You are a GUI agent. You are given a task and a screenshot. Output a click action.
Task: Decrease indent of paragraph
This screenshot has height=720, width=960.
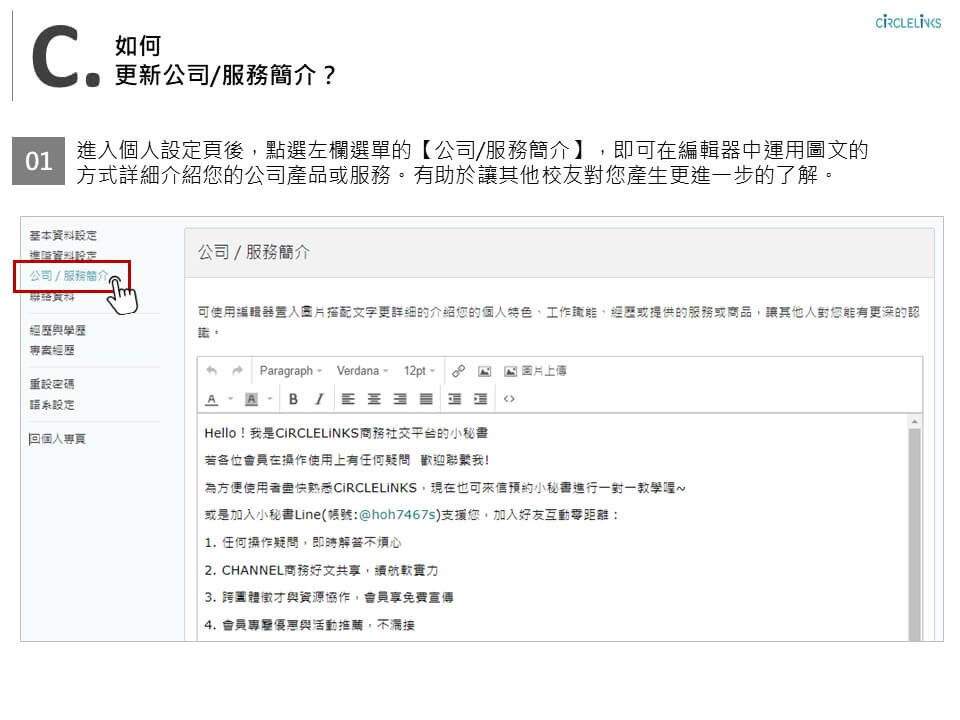[454, 399]
